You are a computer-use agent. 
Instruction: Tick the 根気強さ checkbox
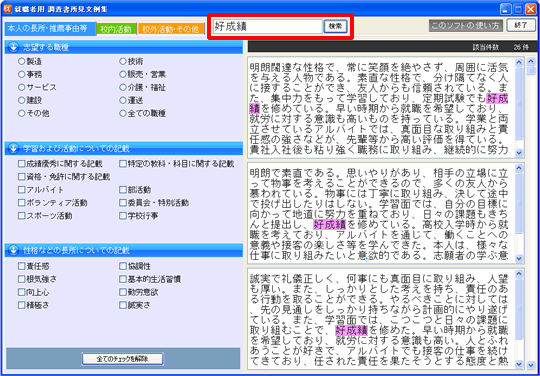point(22,279)
